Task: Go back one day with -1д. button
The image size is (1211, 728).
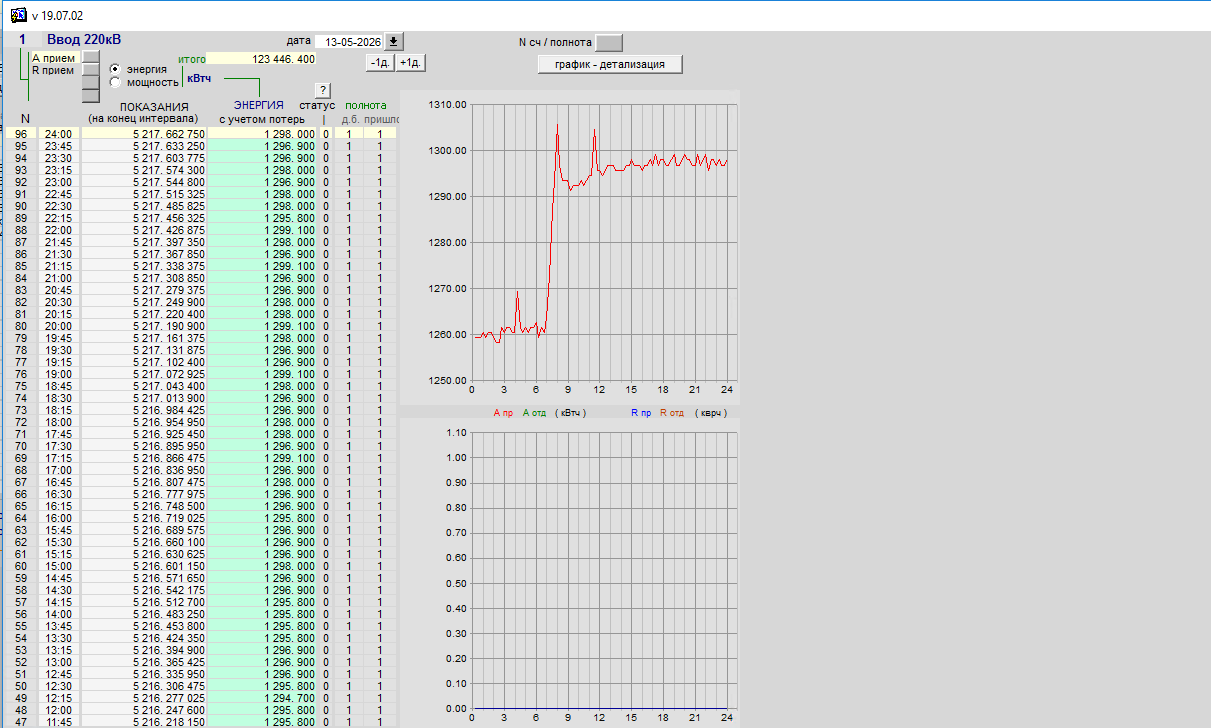Action: [x=380, y=62]
